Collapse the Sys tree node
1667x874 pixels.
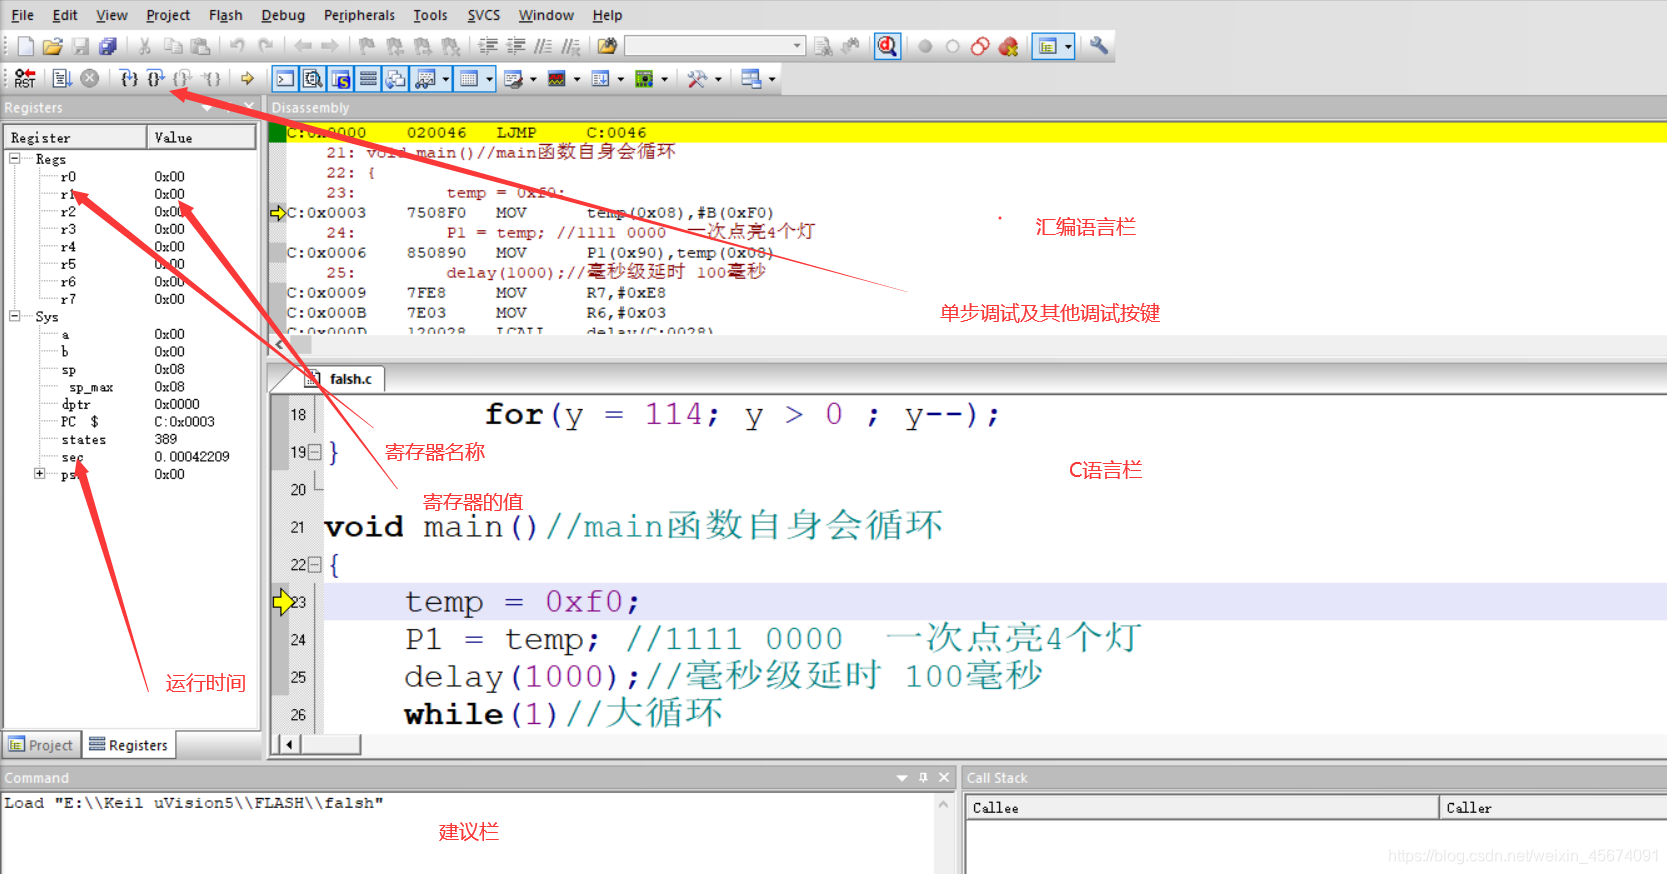[x=15, y=316]
